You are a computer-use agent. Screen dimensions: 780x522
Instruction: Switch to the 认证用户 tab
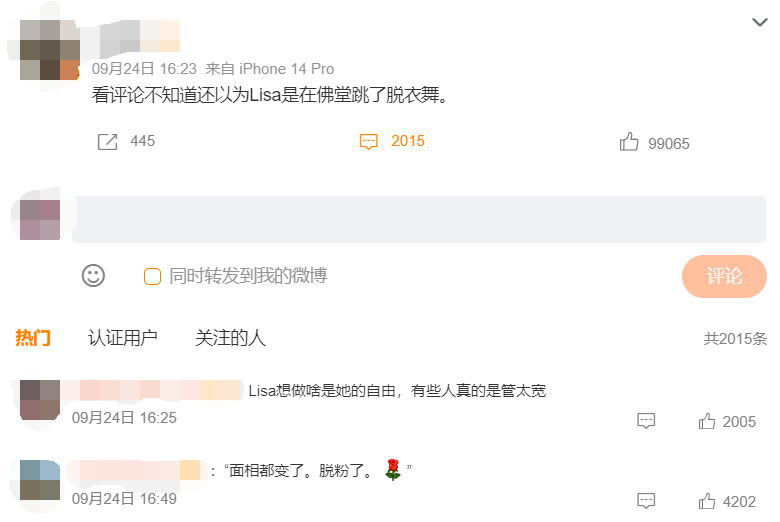tap(123, 338)
